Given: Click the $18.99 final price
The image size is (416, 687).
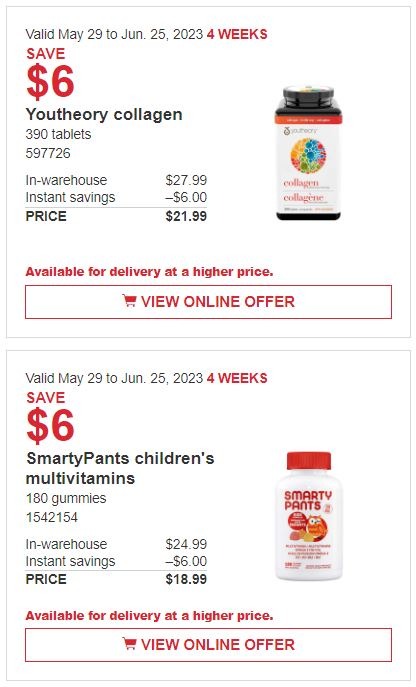Looking at the screenshot, I should click(x=186, y=579).
